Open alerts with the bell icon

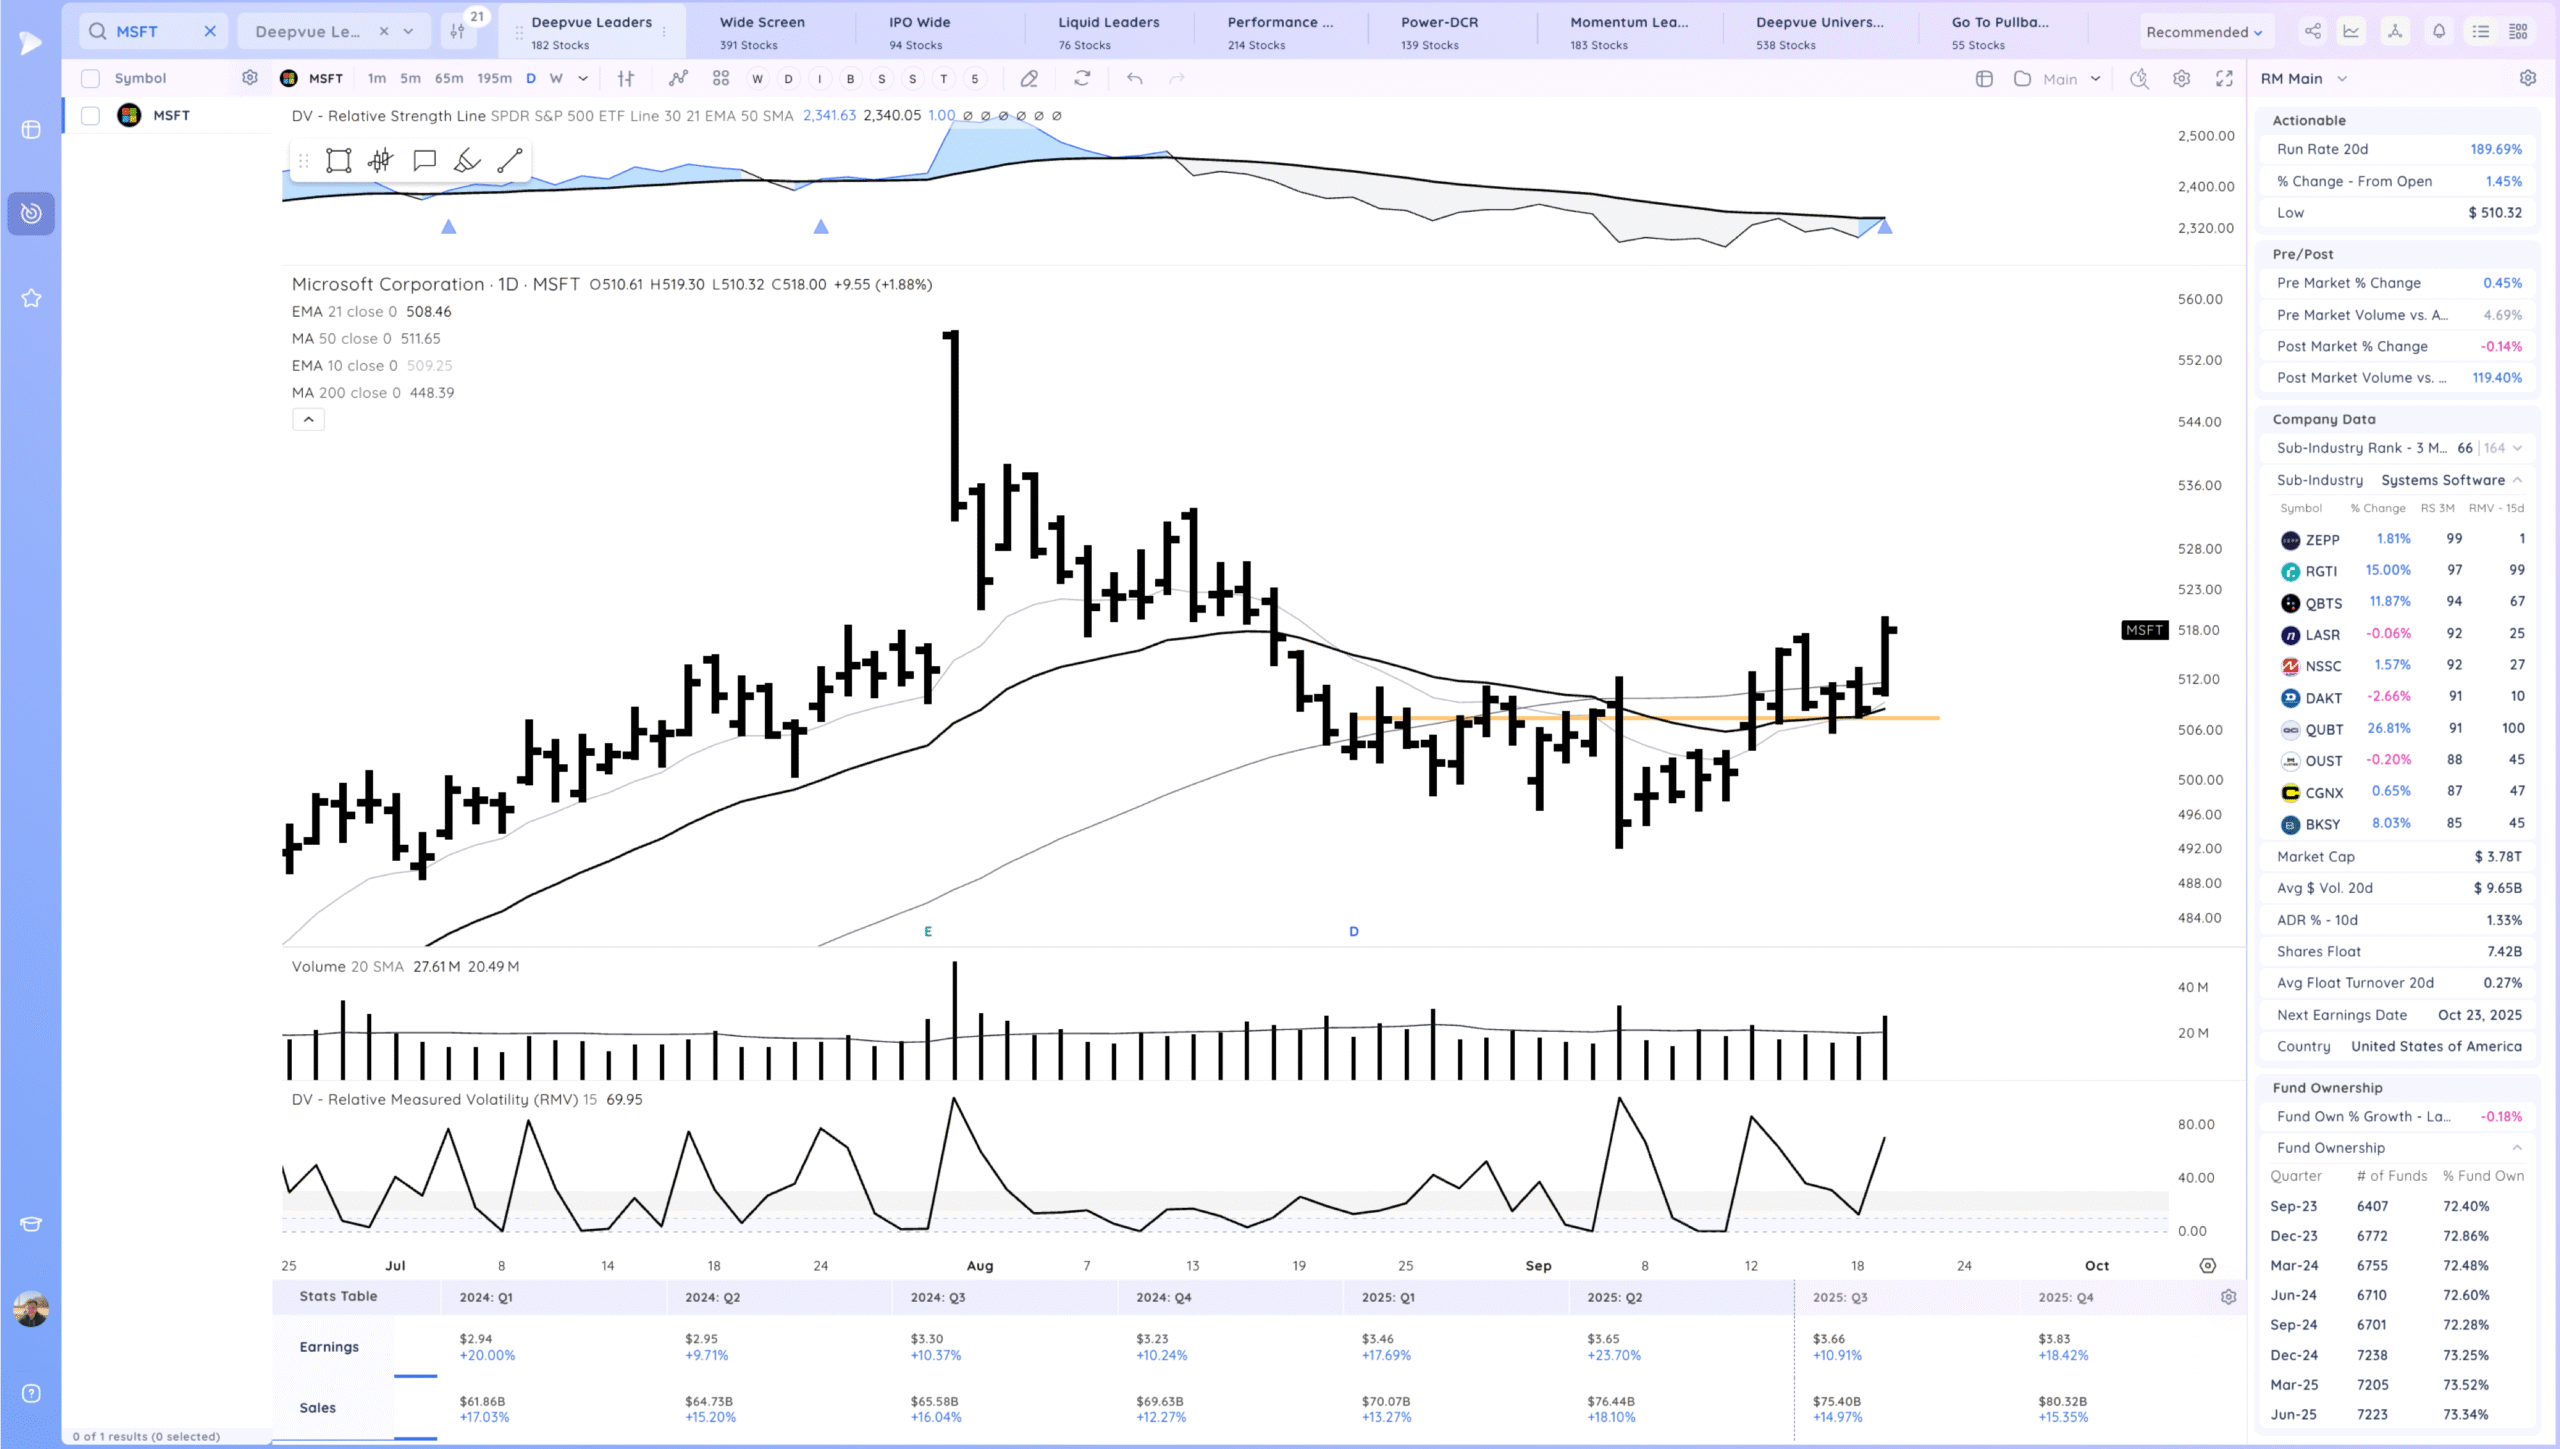point(2439,31)
